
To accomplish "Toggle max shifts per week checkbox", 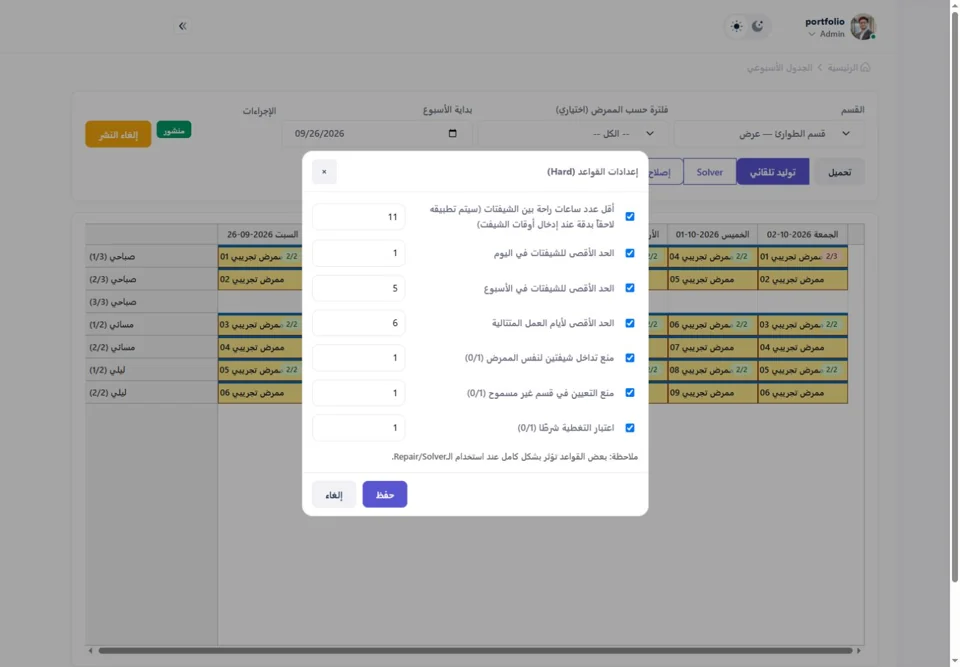I will click(630, 288).
